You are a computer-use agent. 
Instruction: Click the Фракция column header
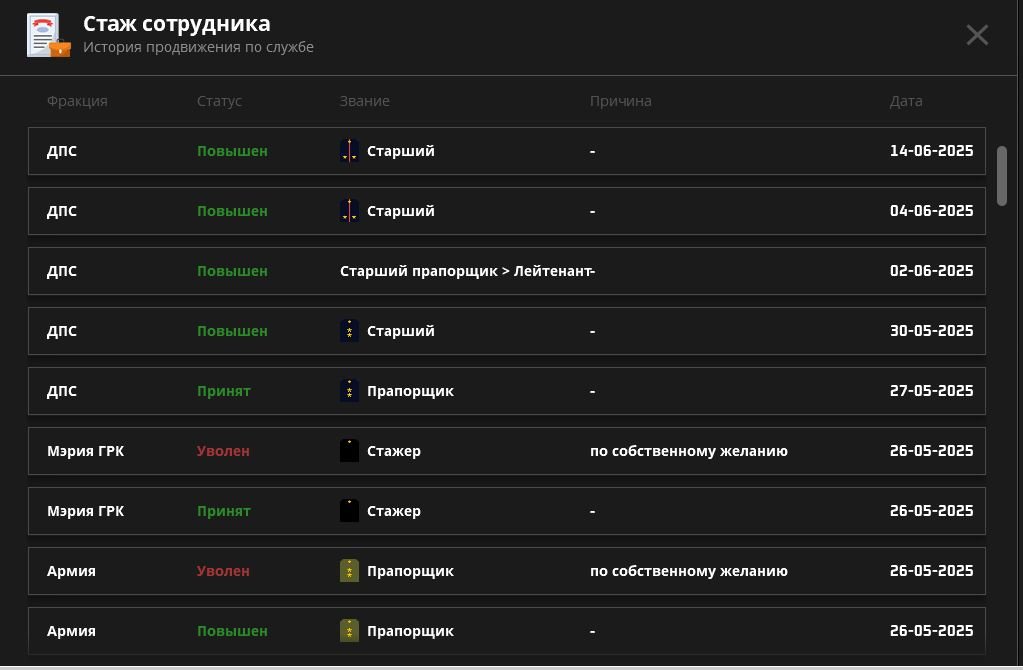[x=77, y=101]
